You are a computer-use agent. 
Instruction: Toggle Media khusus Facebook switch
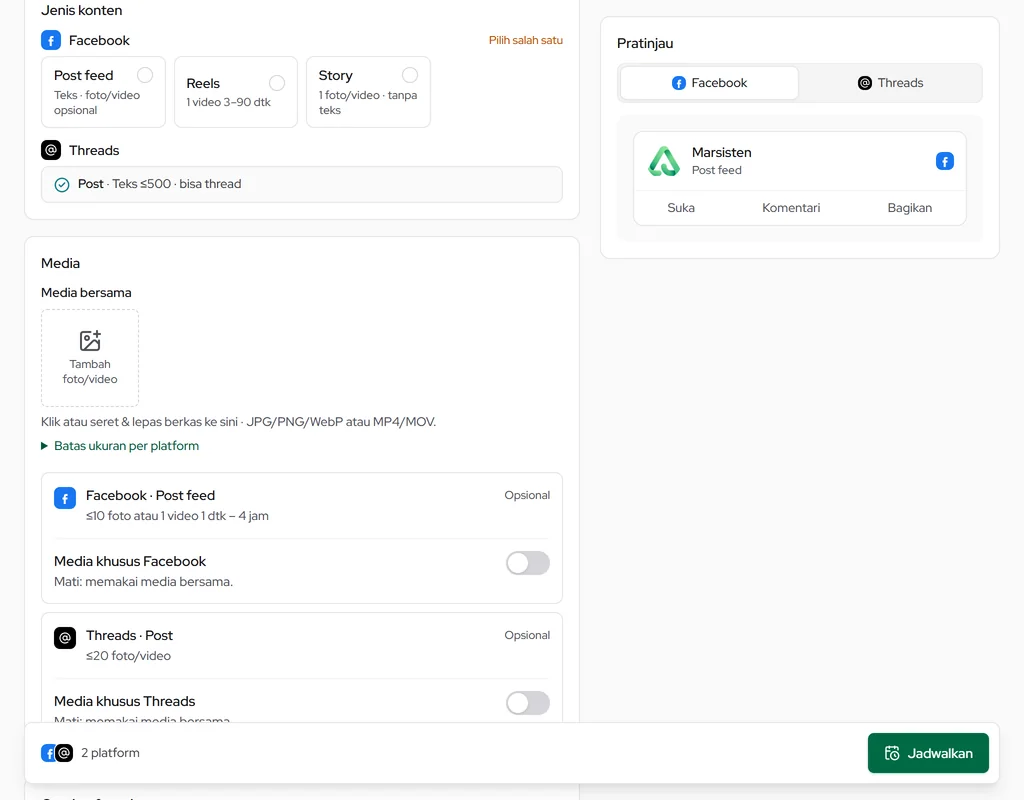pos(528,563)
